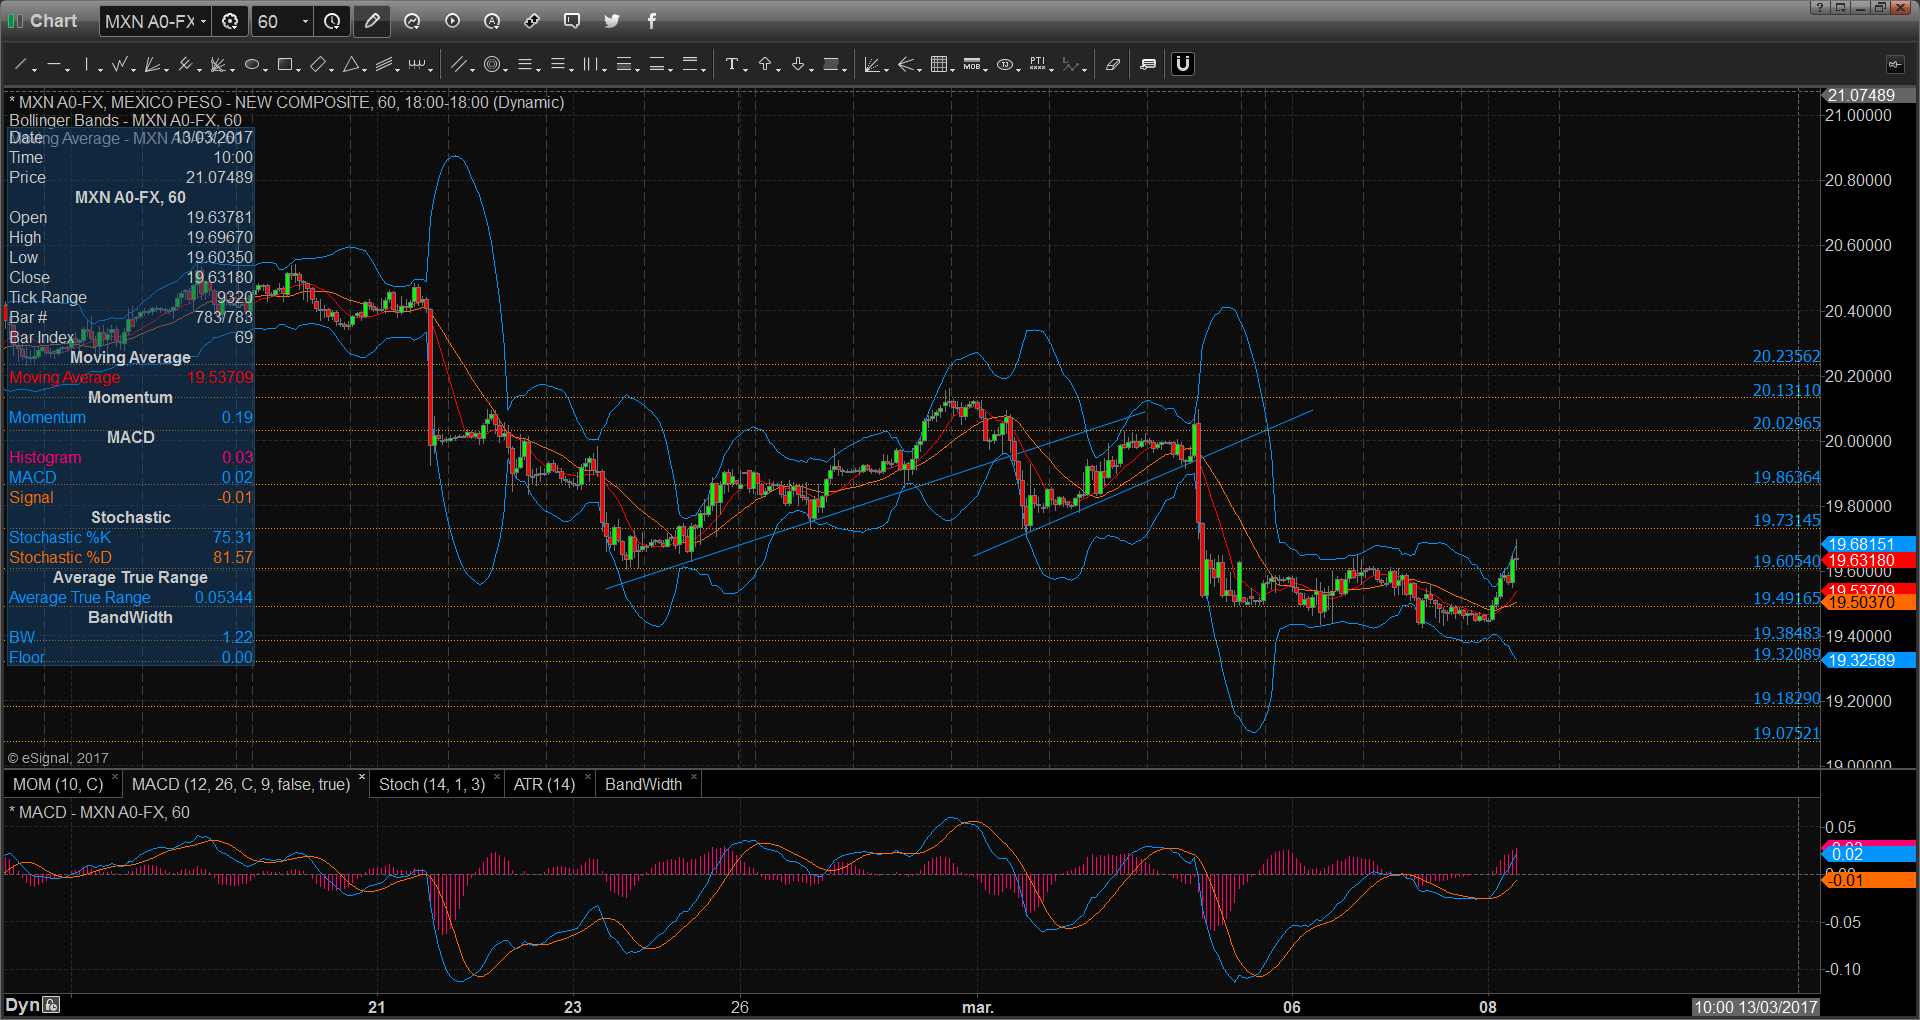Select the ellipse drawing tool
Image resolution: width=1920 pixels, height=1020 pixels.
(251, 64)
